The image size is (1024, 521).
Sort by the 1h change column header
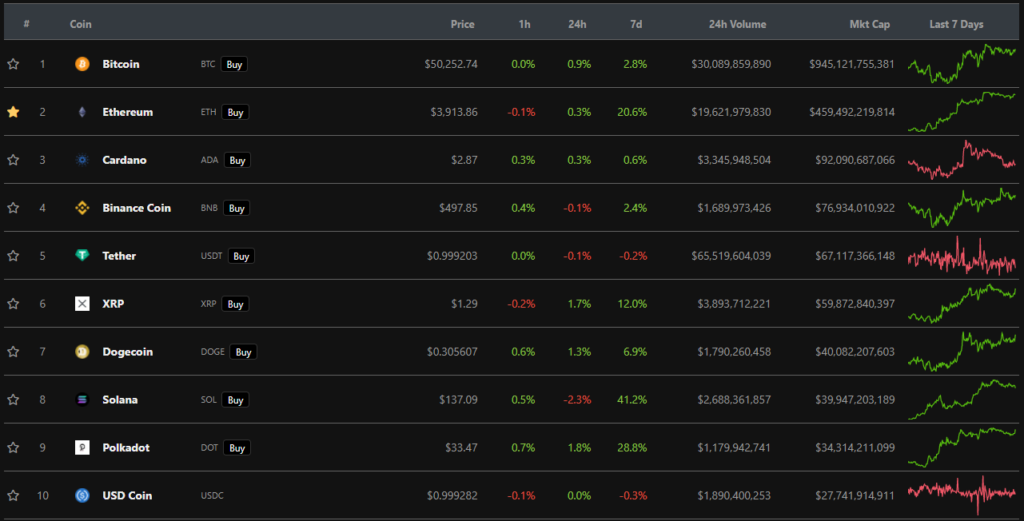(525, 24)
